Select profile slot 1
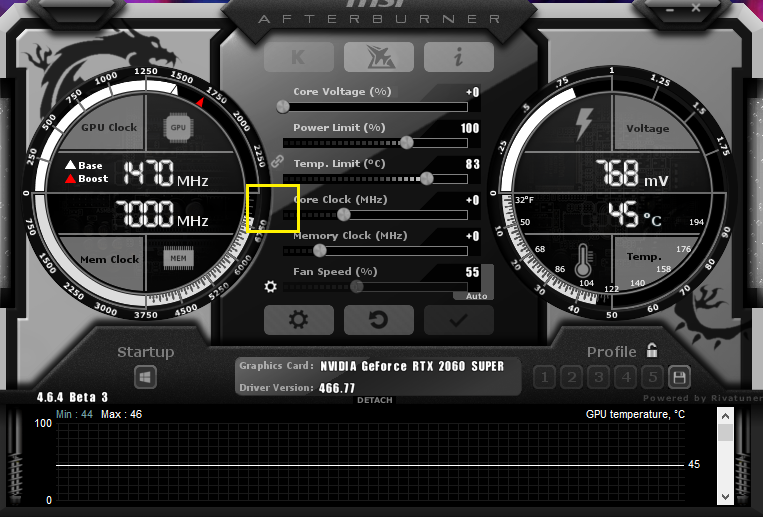Image resolution: width=763 pixels, height=517 pixels. pyautogui.click(x=545, y=377)
